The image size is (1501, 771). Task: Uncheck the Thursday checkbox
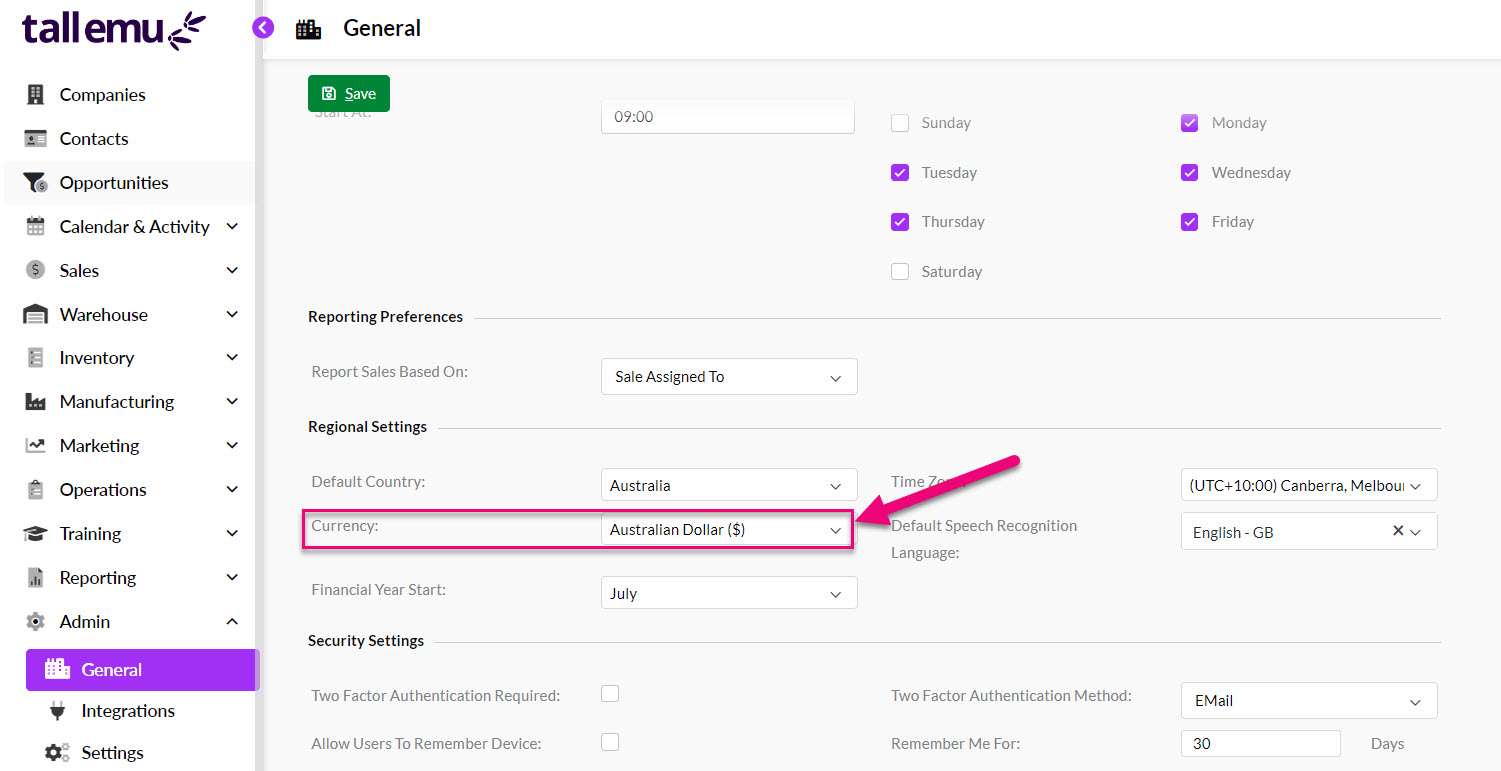click(900, 222)
